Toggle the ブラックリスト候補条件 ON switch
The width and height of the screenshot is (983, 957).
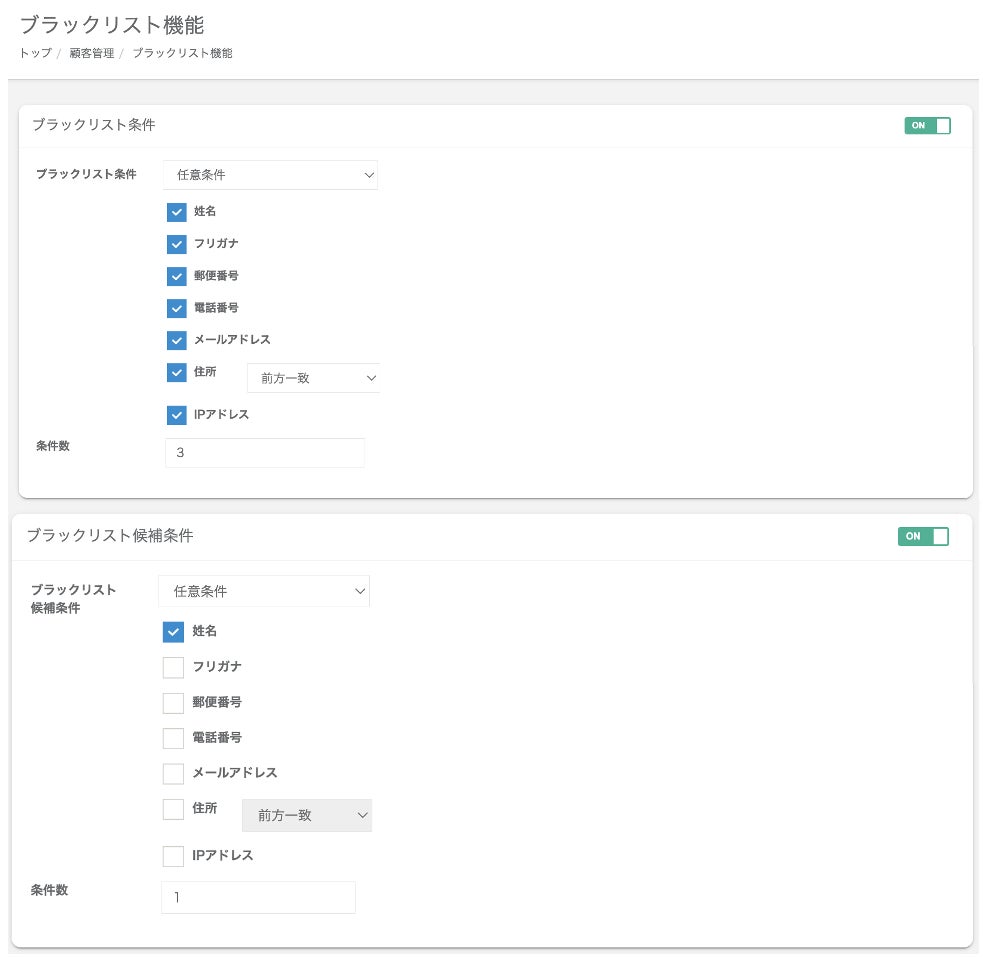click(923, 537)
